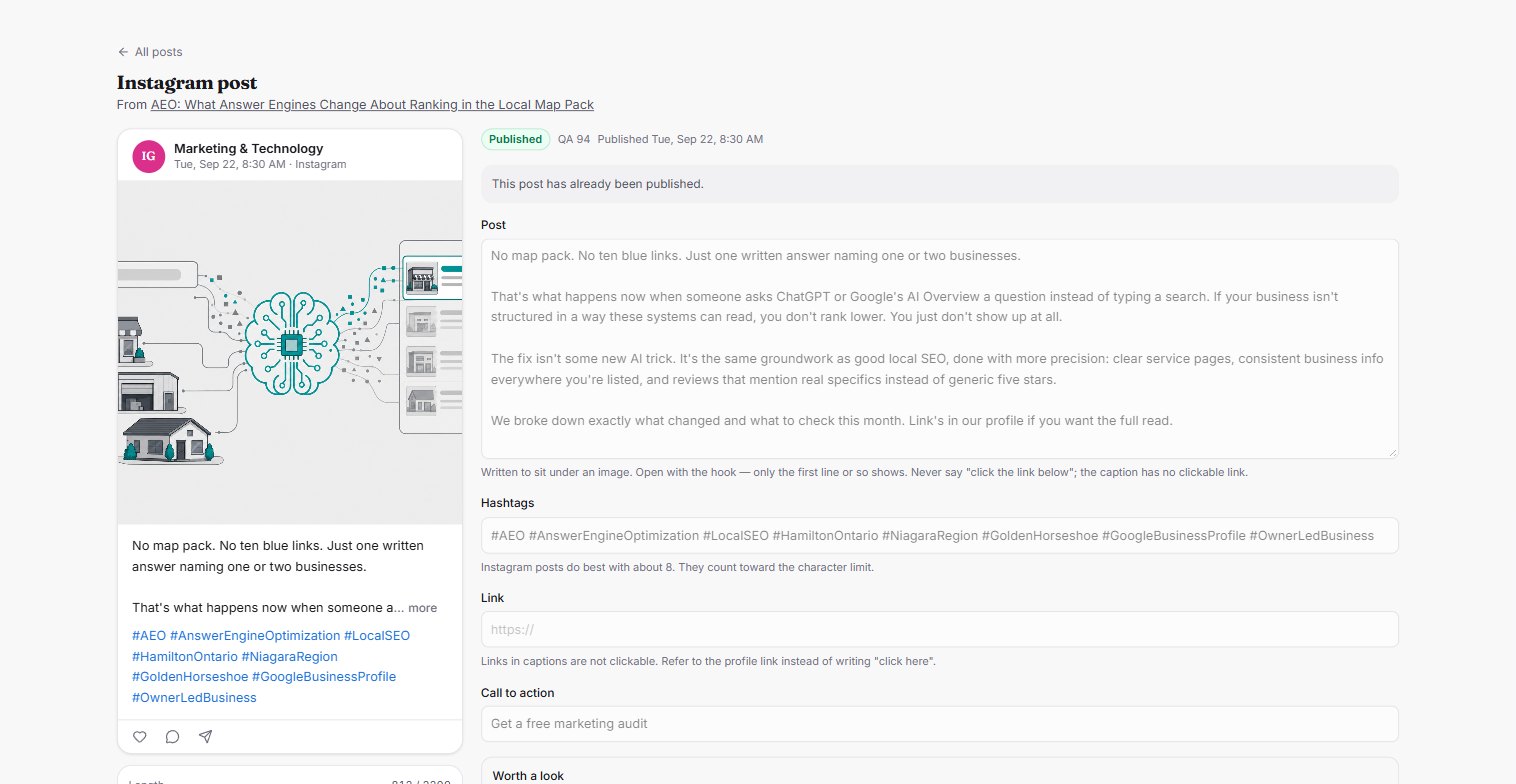Click the 'Tue, Sep 22, 8:30 AM · Instagram' timestamp
This screenshot has width=1516, height=784.
click(x=260, y=164)
